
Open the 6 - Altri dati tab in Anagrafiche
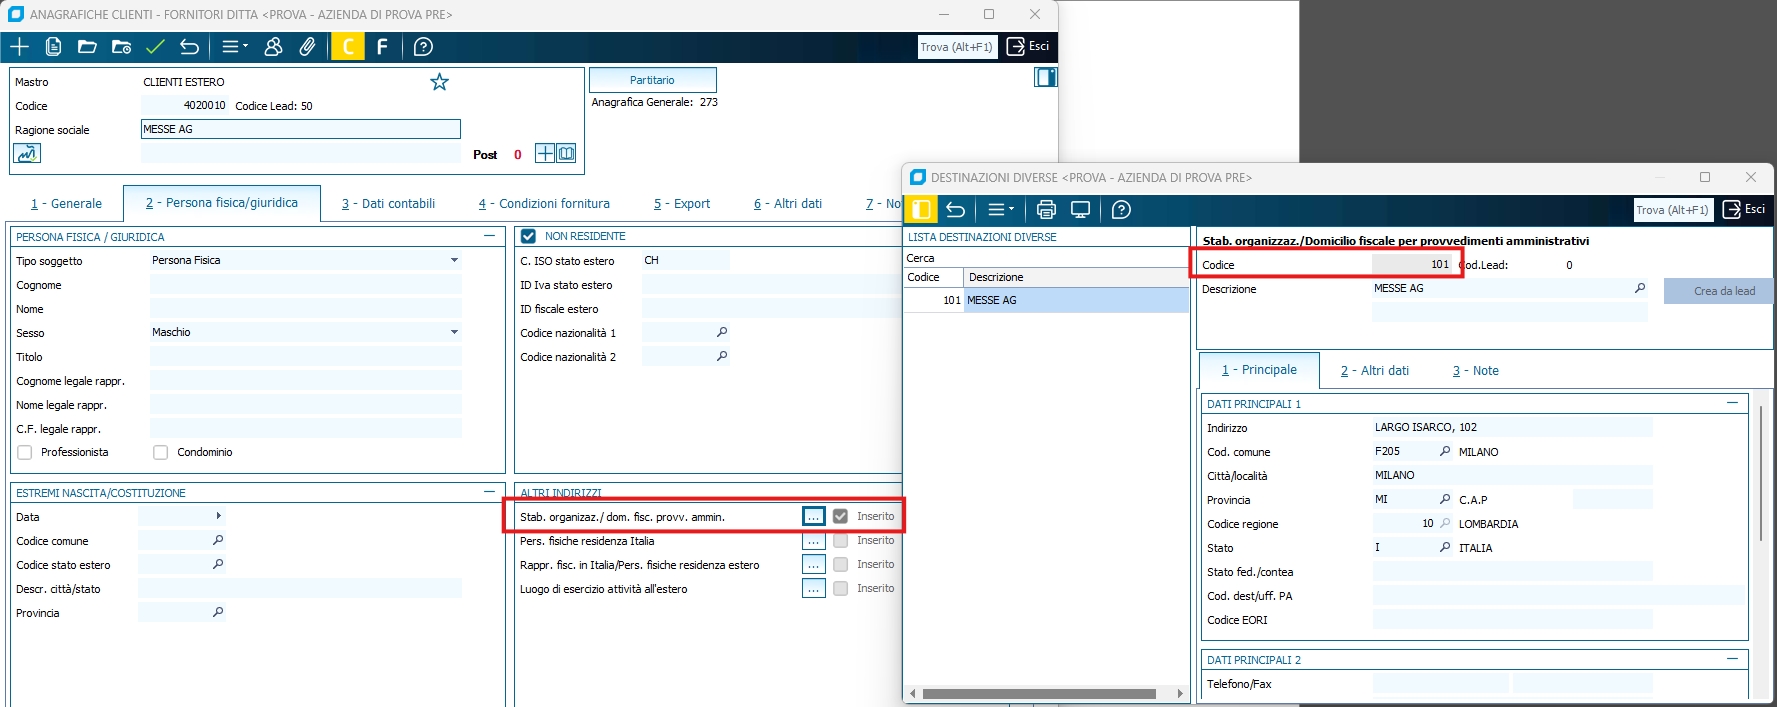click(788, 203)
